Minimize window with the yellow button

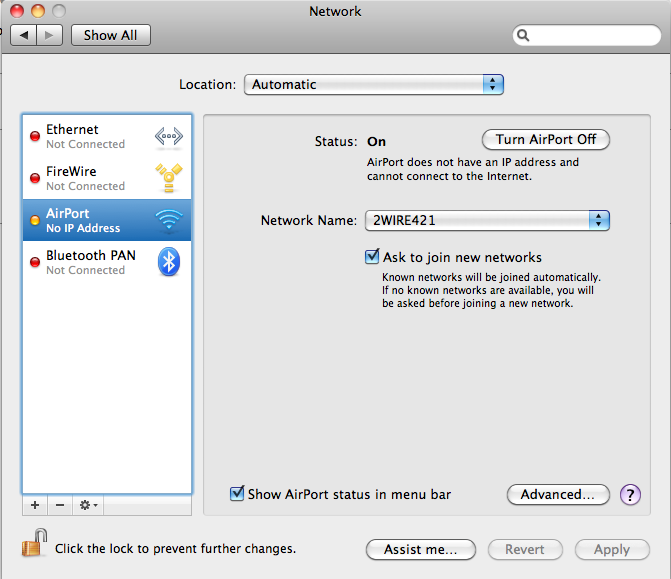tap(38, 11)
